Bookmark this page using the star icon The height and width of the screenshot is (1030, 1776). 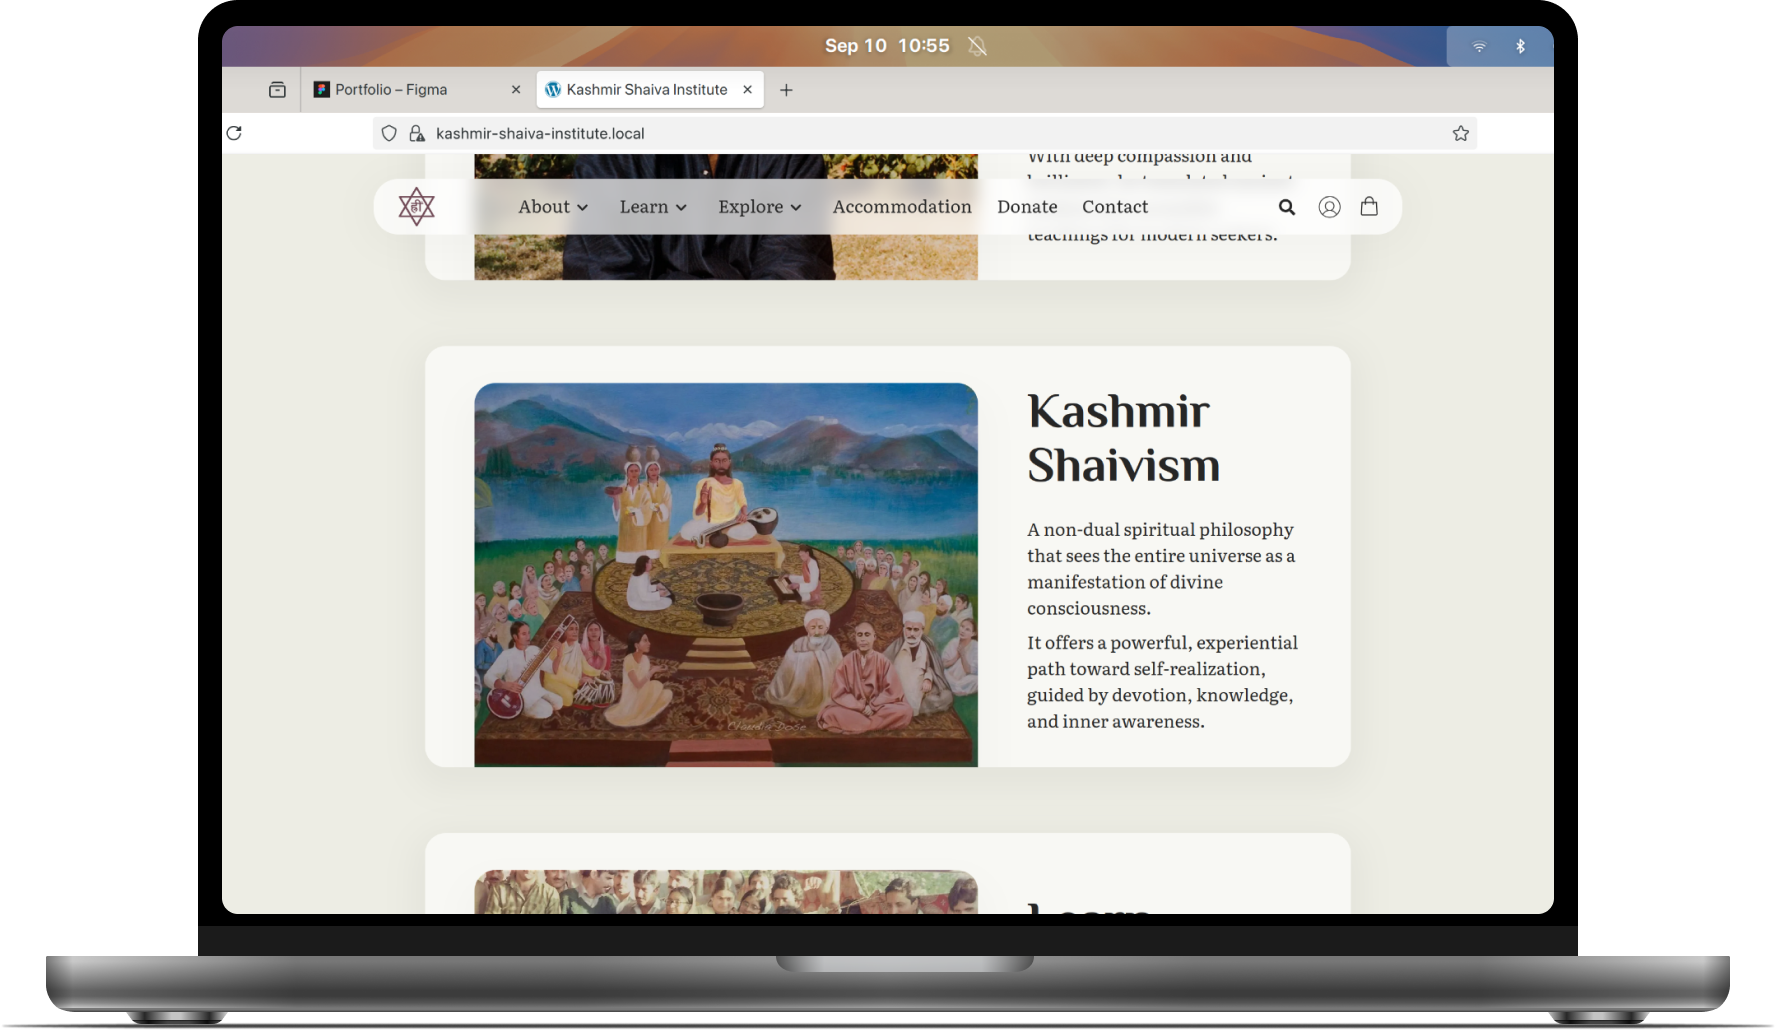(1460, 133)
